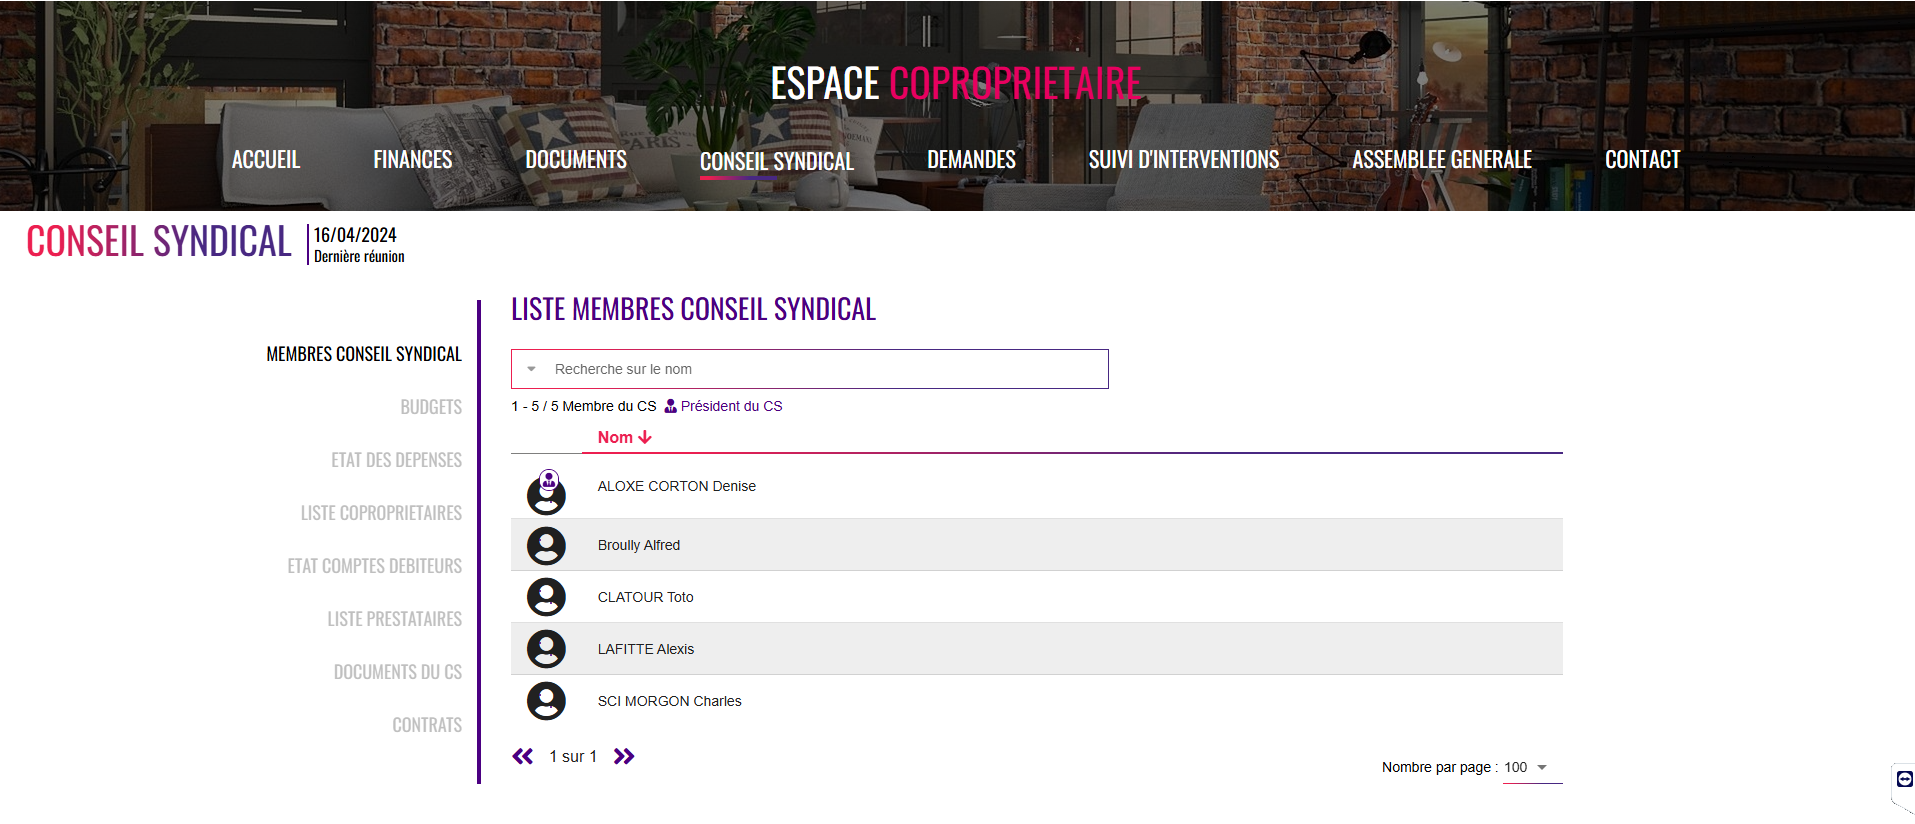
Task: Select CONTRATS in the side menu
Action: coord(427,725)
